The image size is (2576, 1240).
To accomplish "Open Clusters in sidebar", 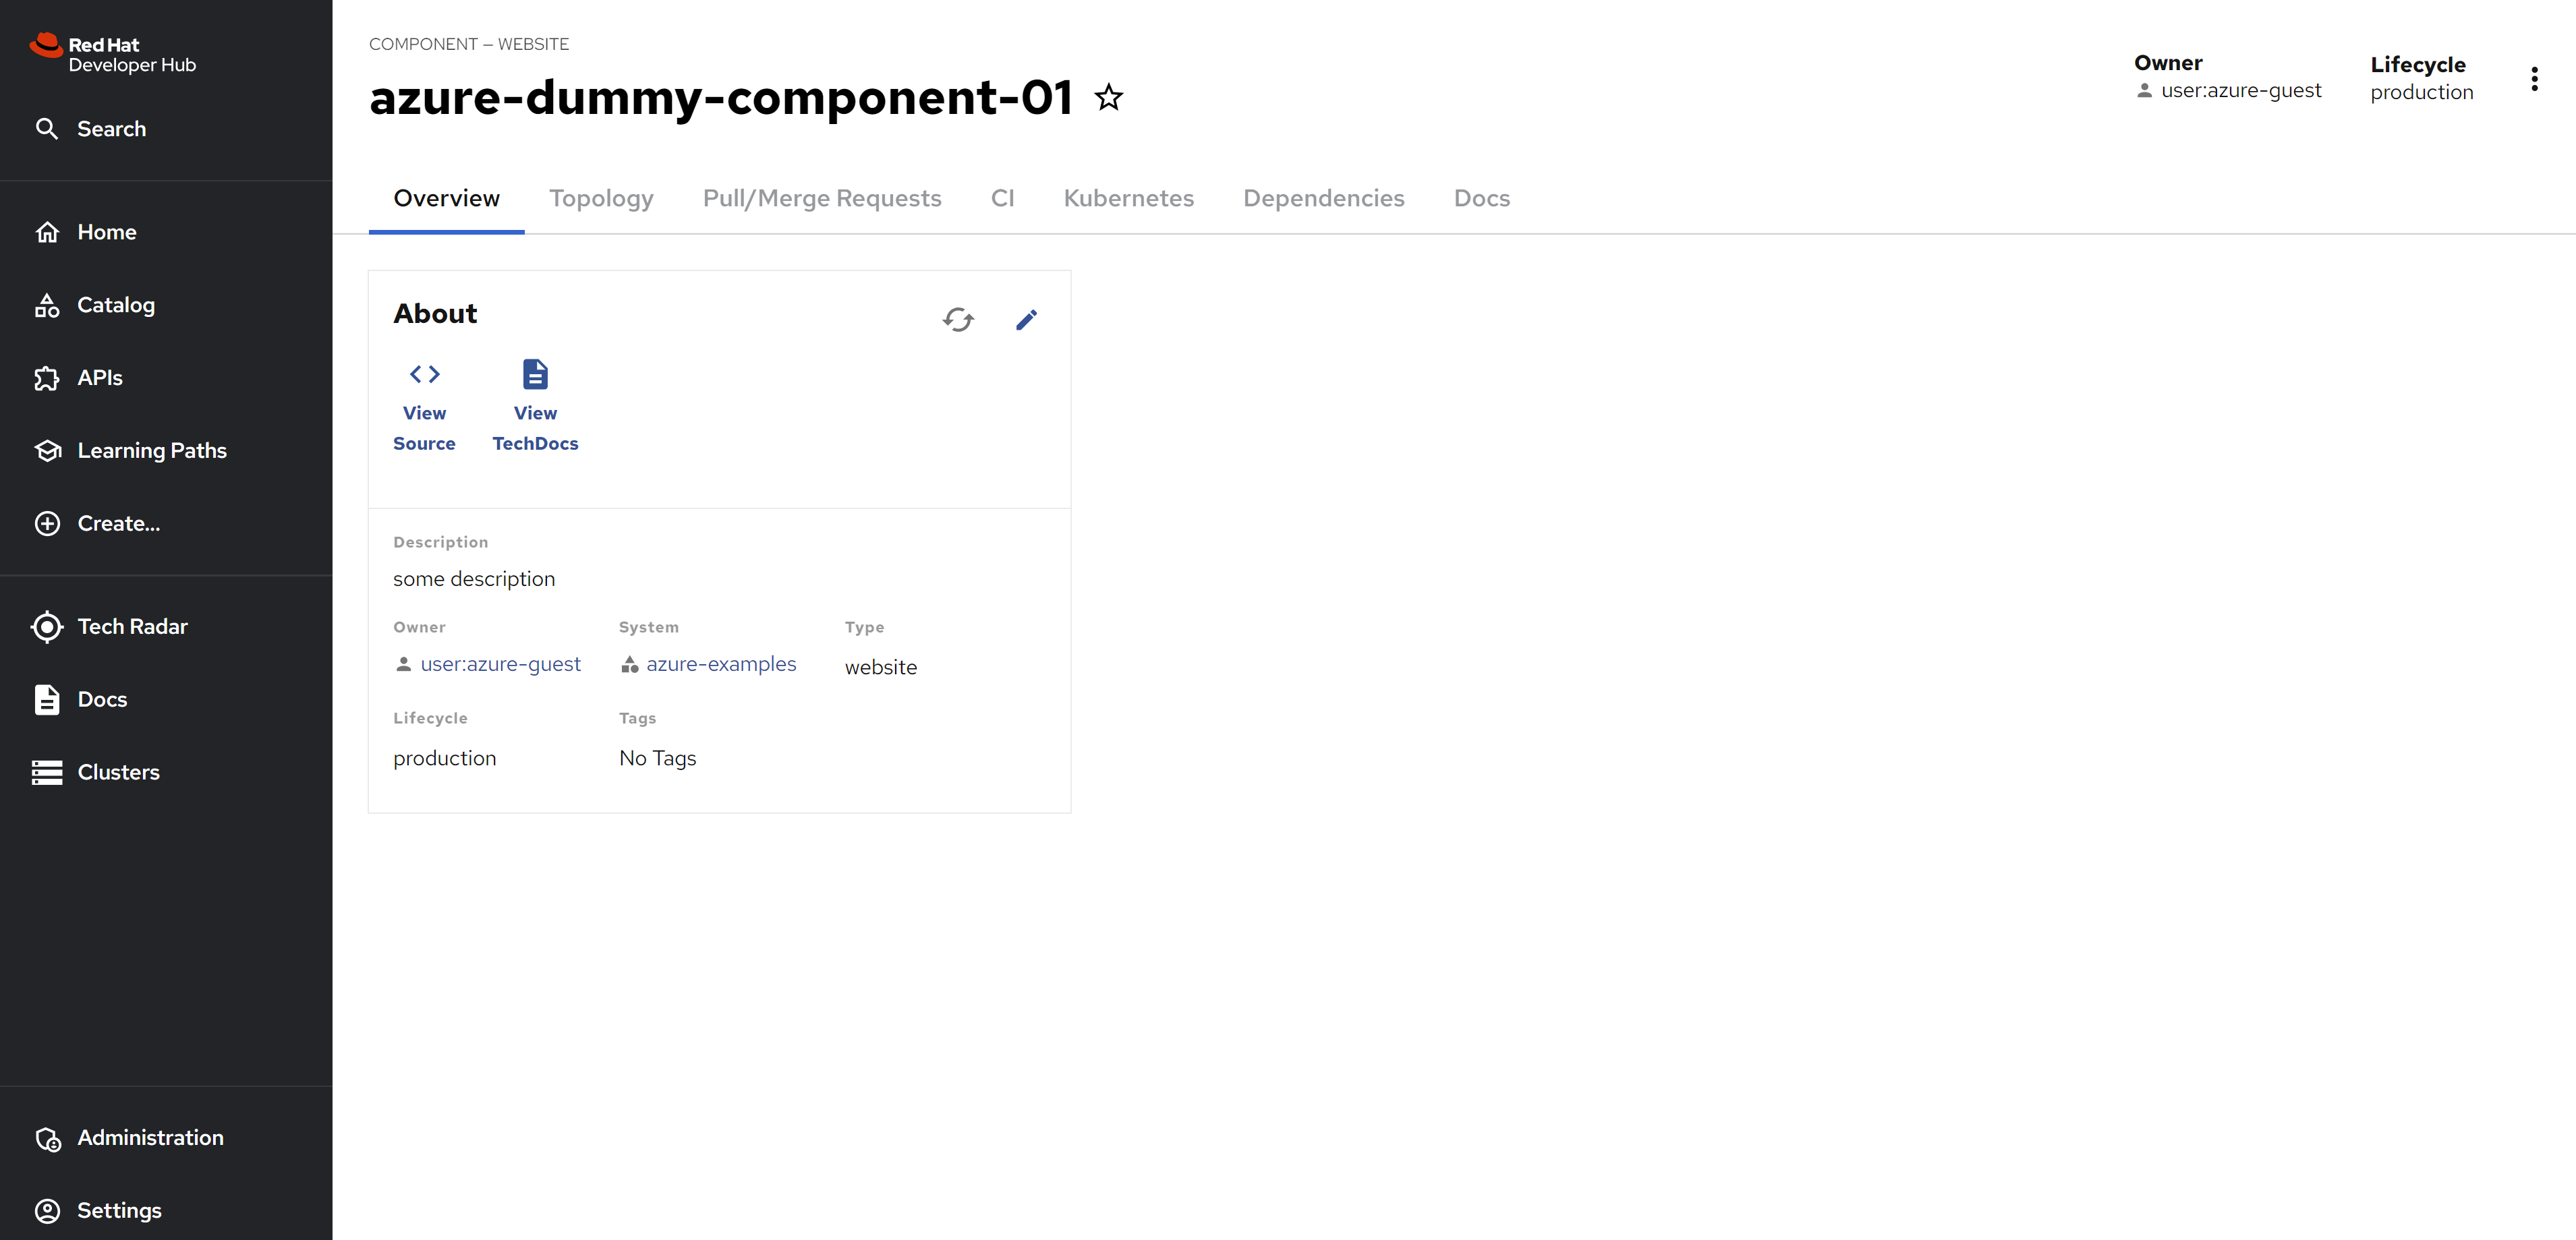I will click(x=118, y=772).
